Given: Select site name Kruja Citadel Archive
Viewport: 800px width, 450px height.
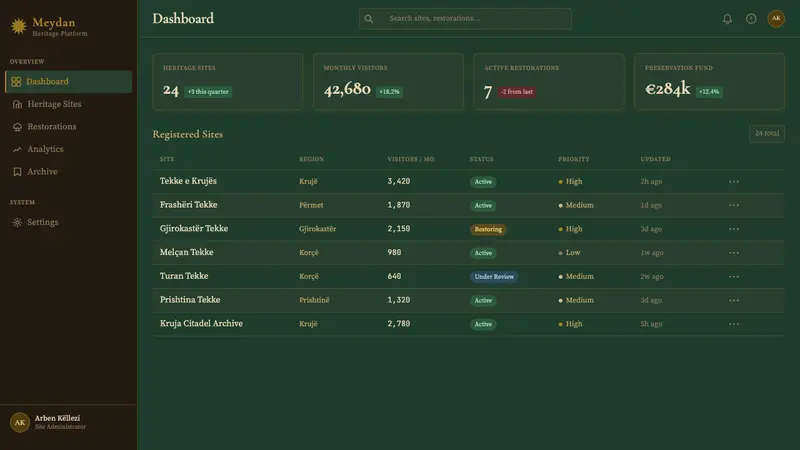Looking at the screenshot, I should 201,323.
